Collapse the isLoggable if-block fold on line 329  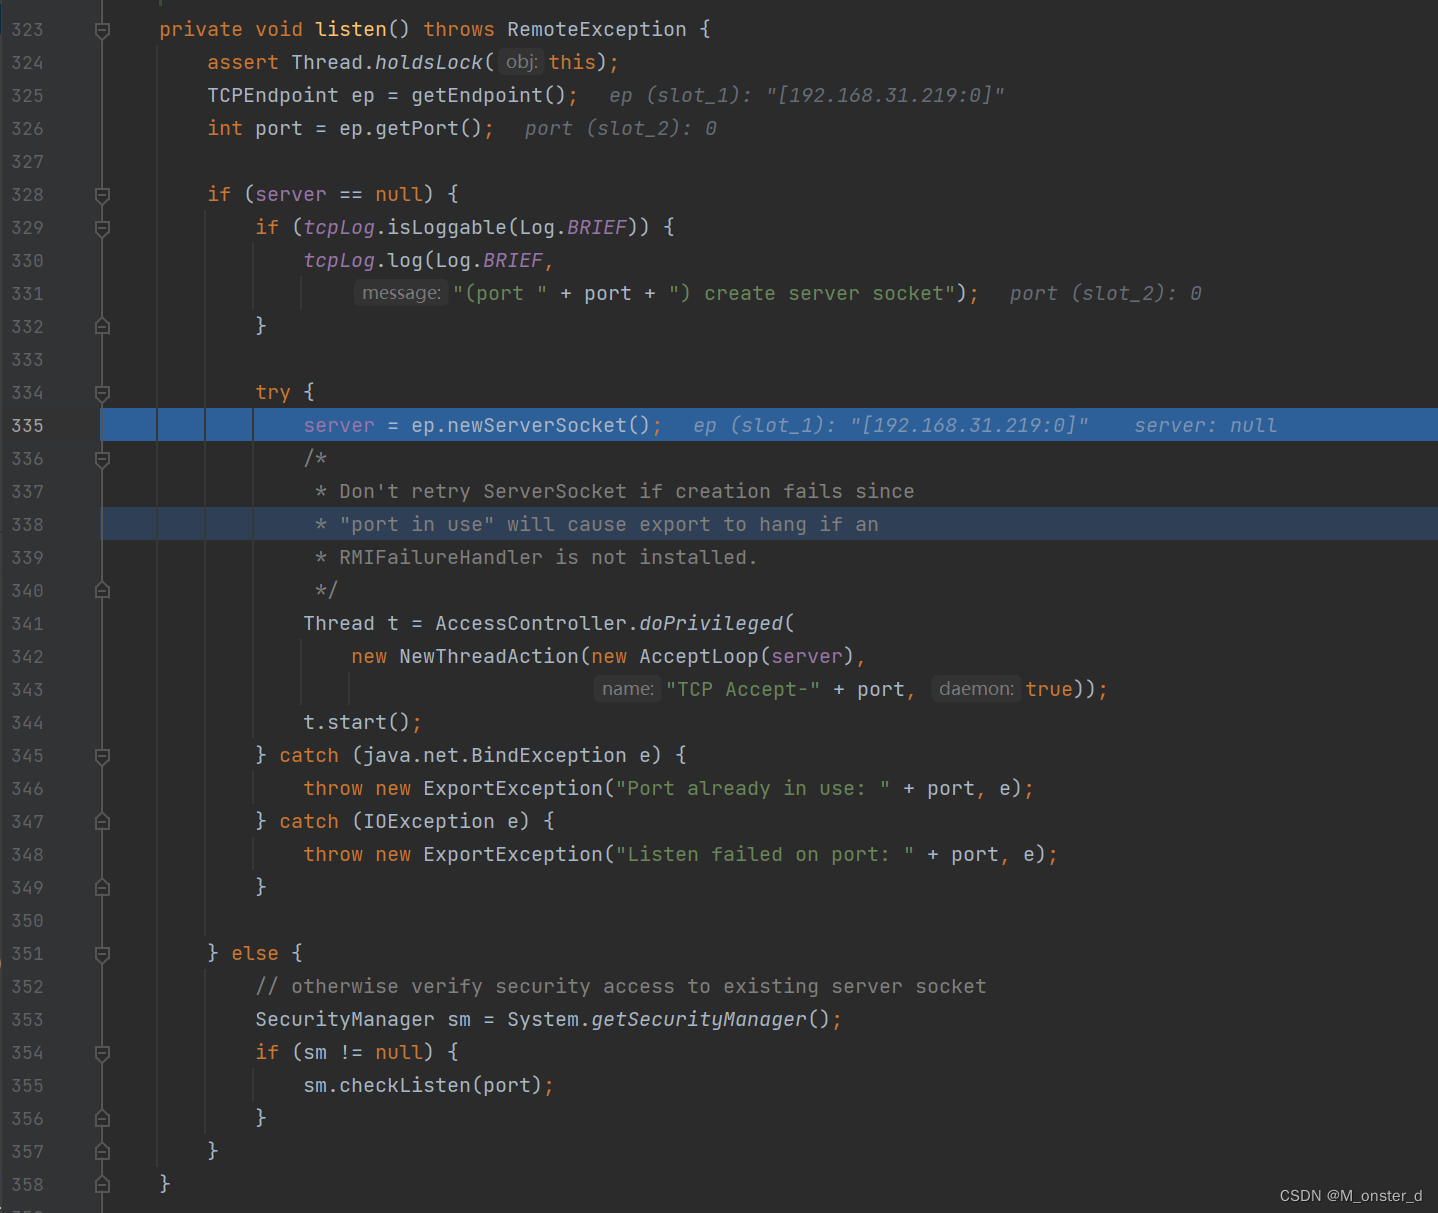pyautogui.click(x=102, y=228)
